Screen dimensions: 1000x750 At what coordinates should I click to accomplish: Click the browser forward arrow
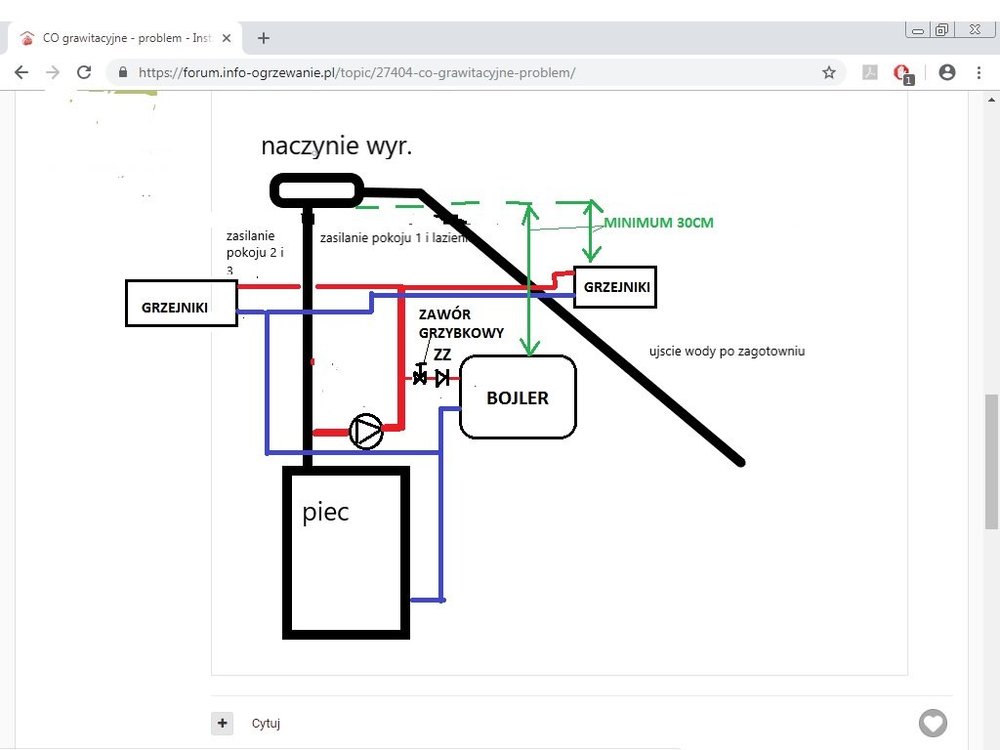click(x=53, y=72)
